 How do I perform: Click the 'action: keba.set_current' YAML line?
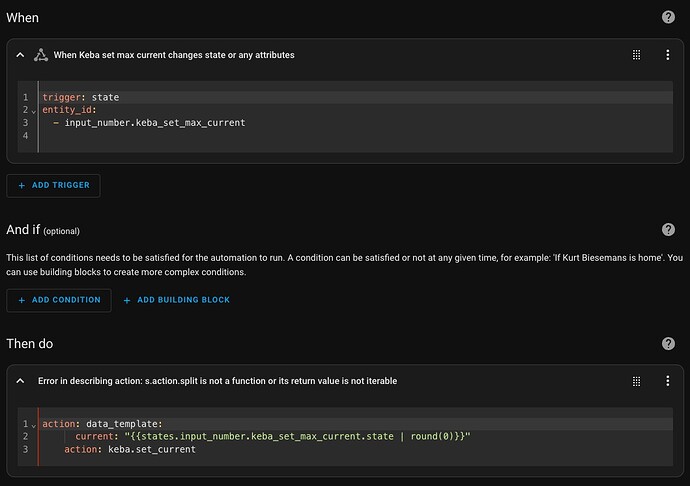coord(130,449)
